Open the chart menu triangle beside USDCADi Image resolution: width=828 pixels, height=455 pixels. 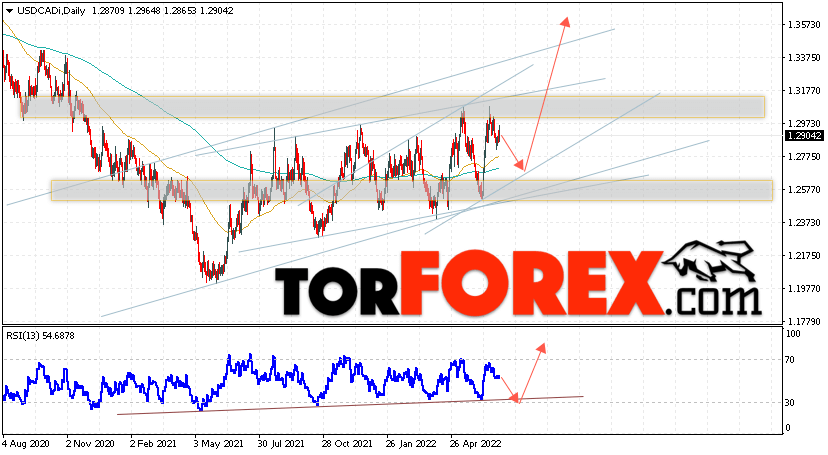[x=10, y=11]
